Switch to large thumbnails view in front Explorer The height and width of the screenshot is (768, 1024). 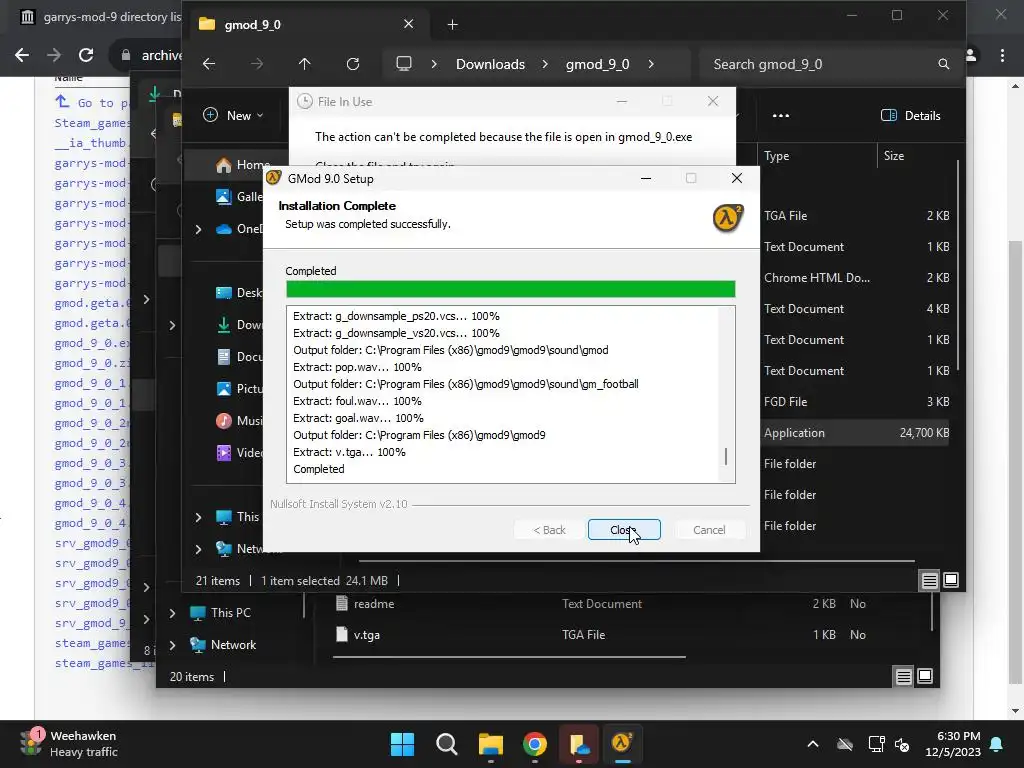click(x=951, y=580)
